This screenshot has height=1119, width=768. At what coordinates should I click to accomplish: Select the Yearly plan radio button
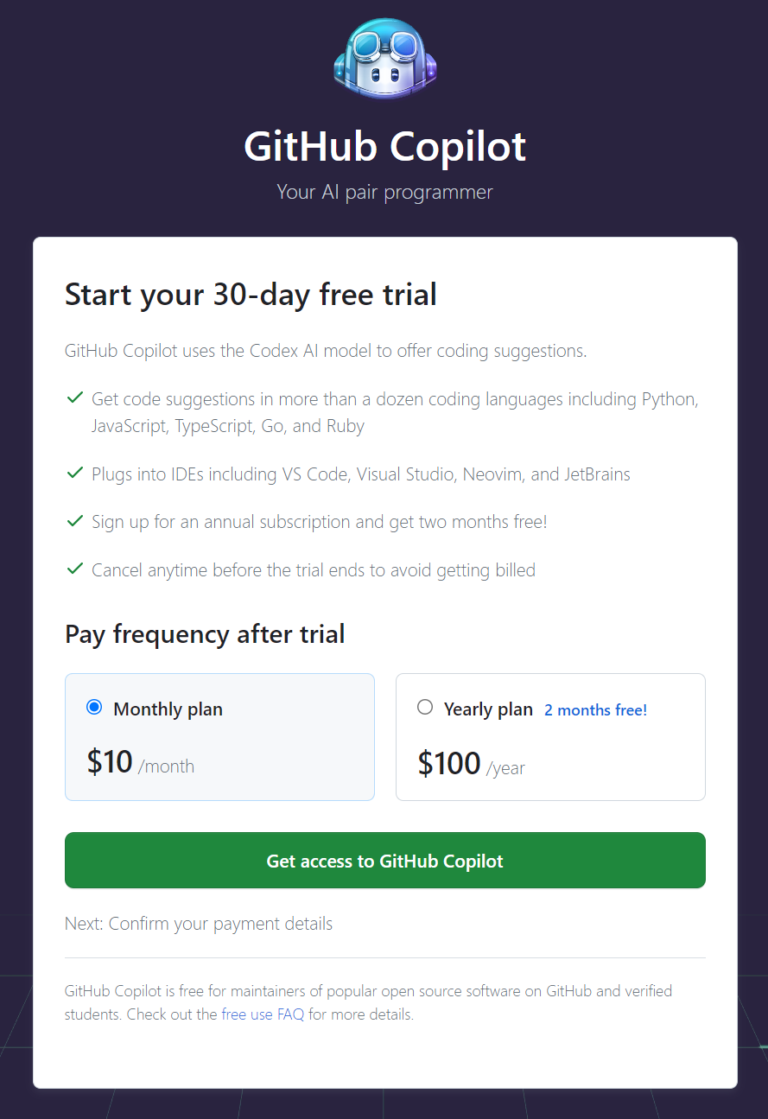click(x=425, y=707)
